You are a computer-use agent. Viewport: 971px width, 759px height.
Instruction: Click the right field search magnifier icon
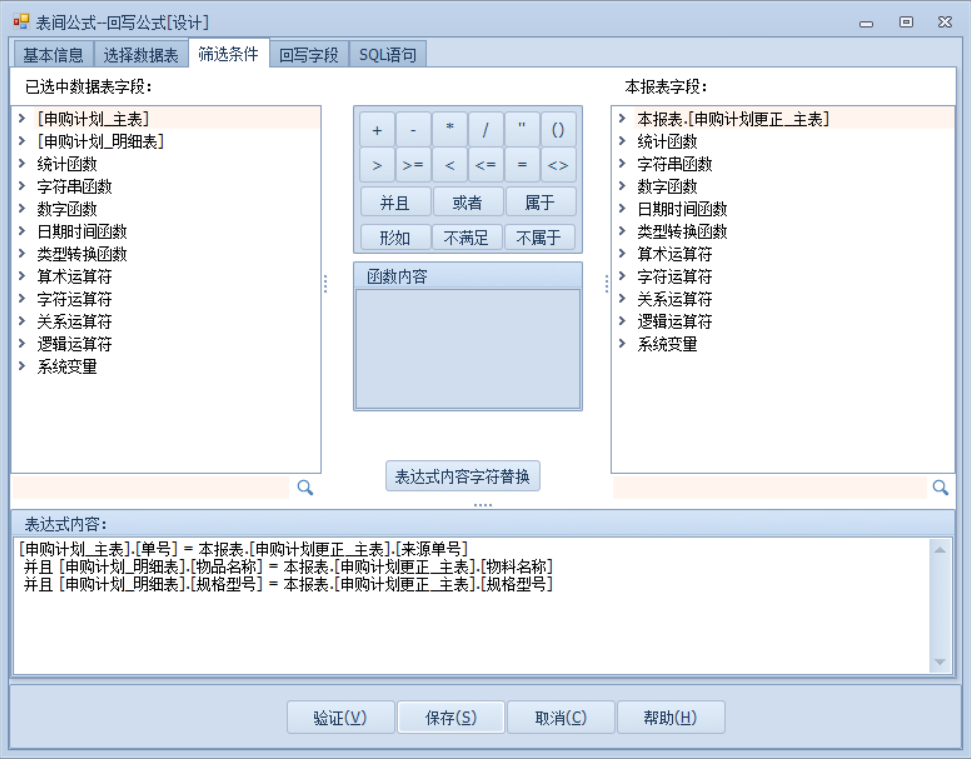(x=940, y=487)
